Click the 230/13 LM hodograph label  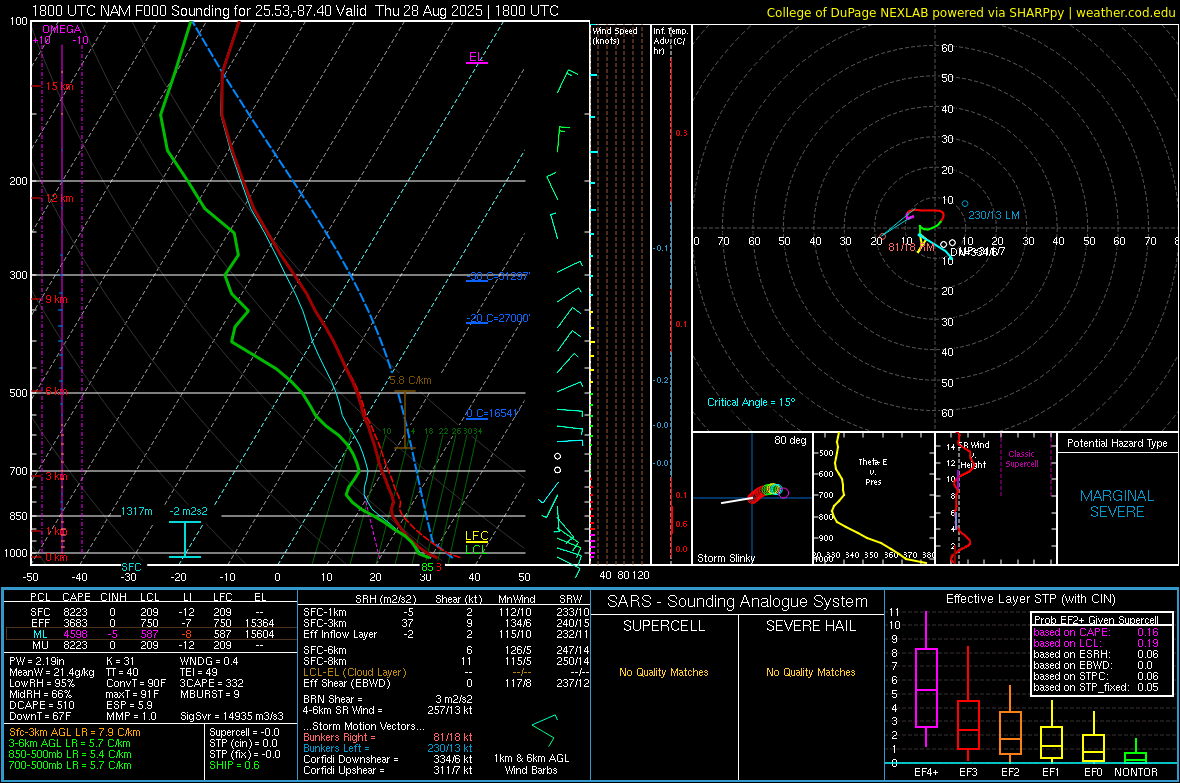click(993, 215)
